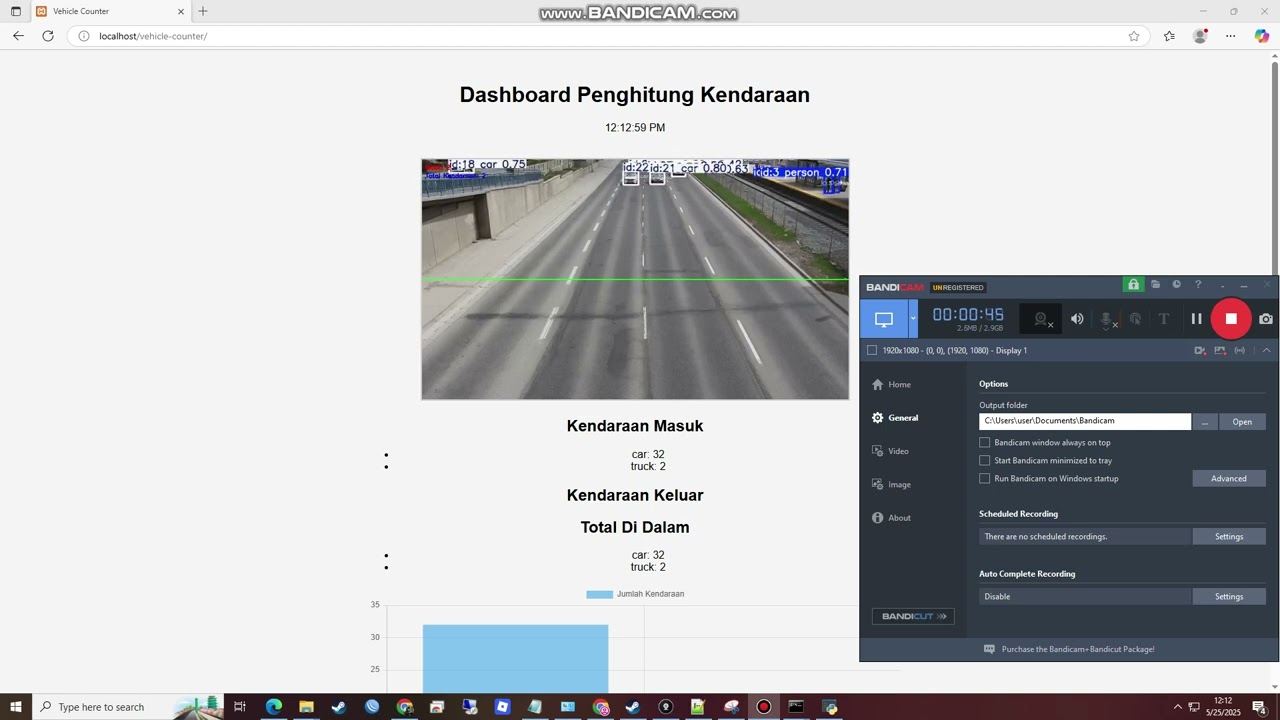Open Task View in the taskbar
The width and height of the screenshot is (1280, 720).
pyautogui.click(x=240, y=707)
